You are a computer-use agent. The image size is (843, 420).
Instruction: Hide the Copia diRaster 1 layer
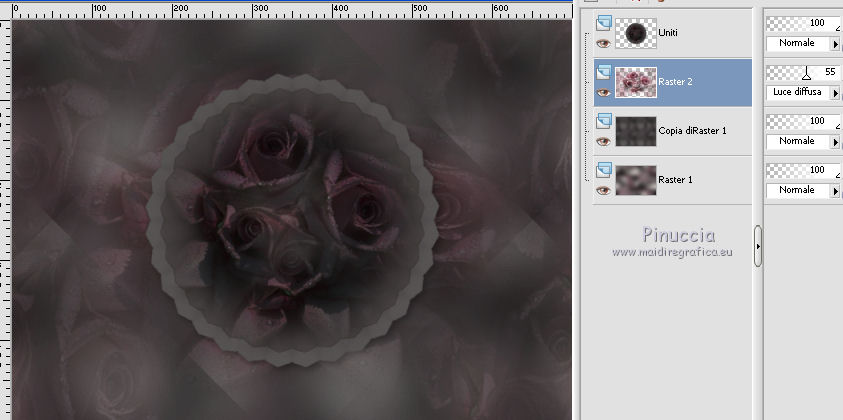click(602, 141)
